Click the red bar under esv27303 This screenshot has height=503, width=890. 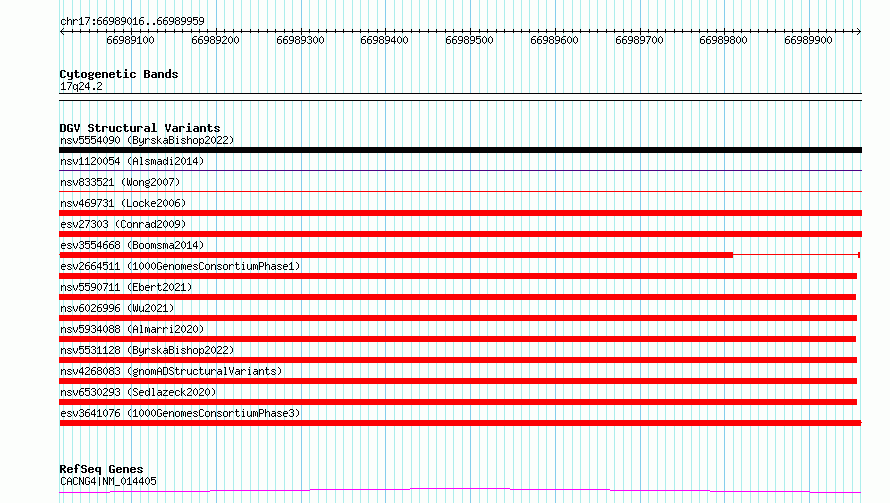pos(460,234)
